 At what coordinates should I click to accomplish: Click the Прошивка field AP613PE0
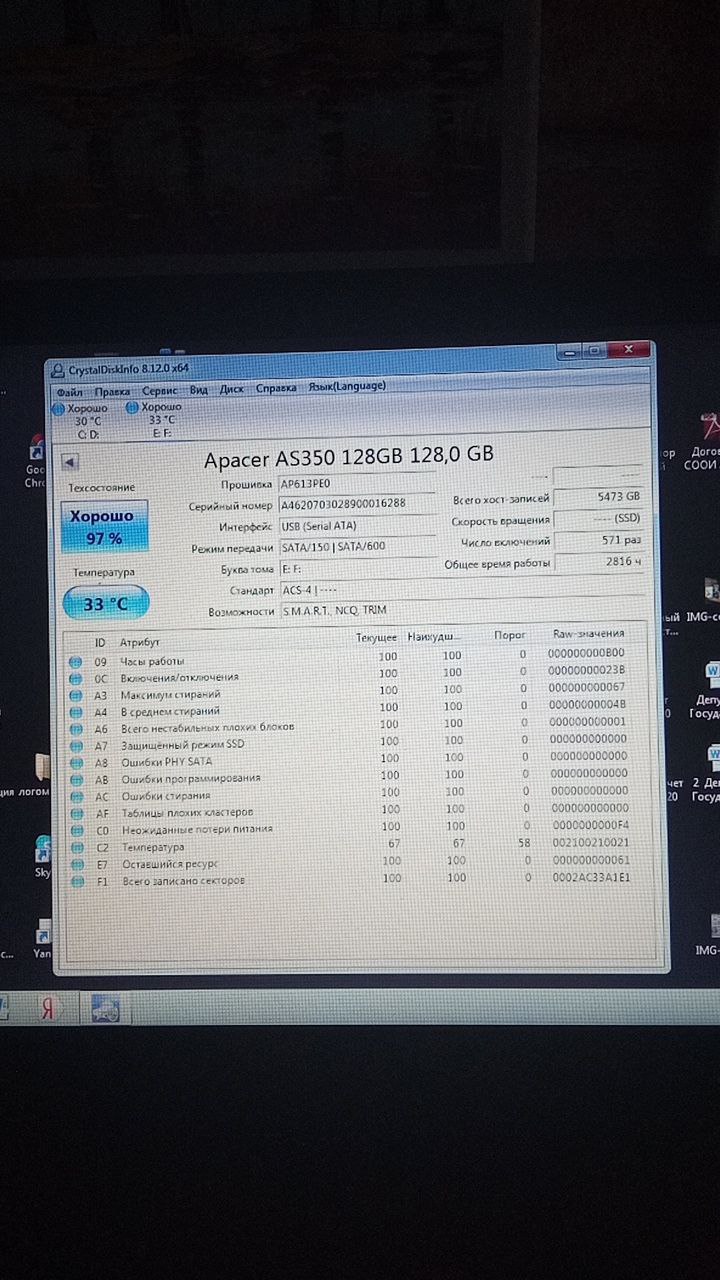pos(357,483)
